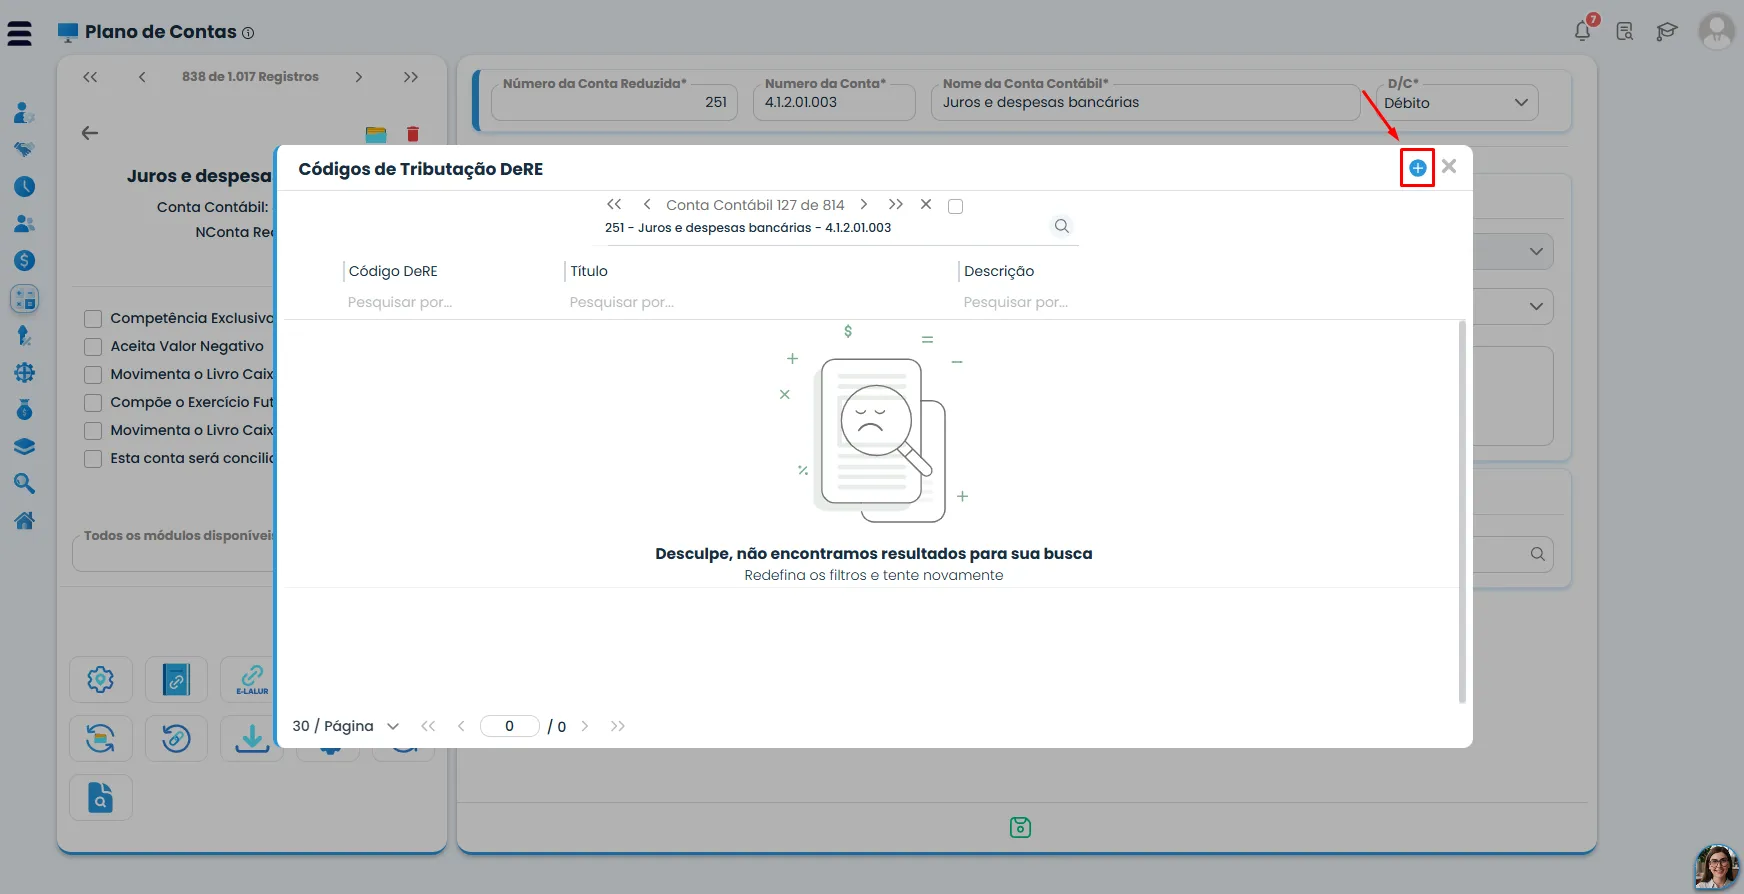Open the 30 / Página size dropdown

point(346,726)
